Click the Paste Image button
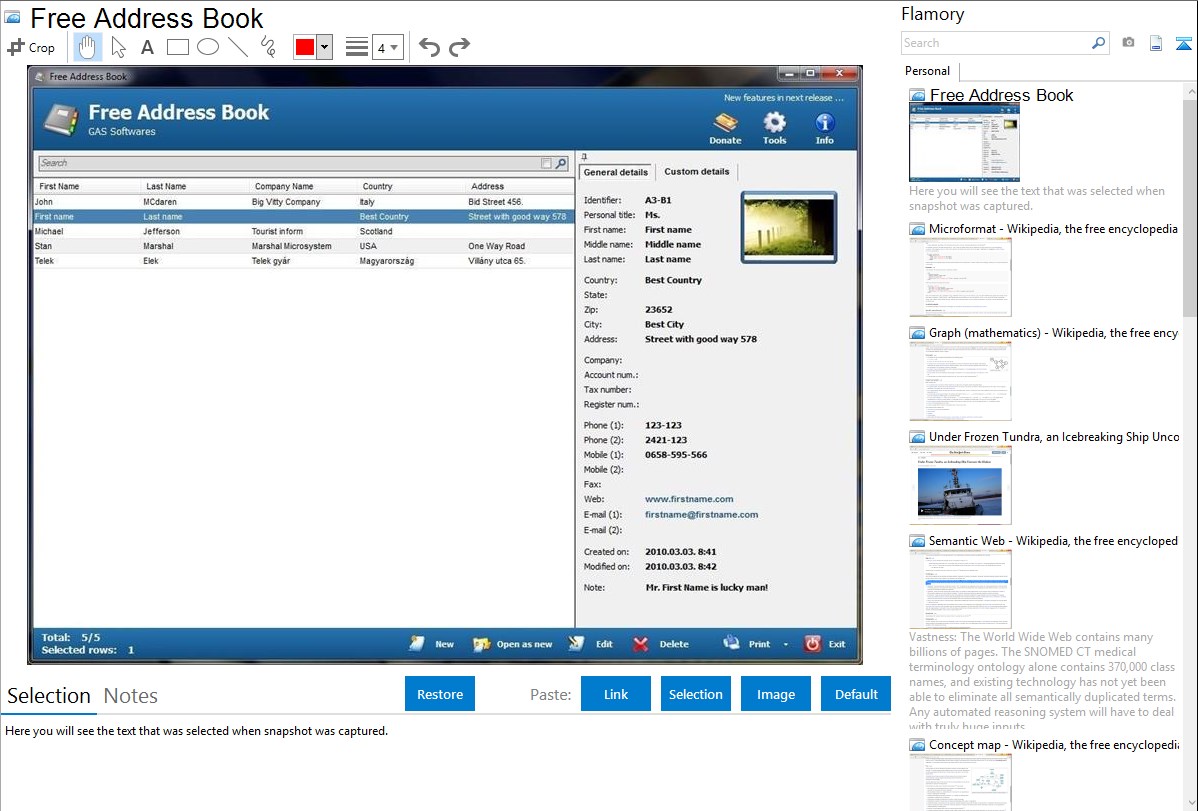Image resolution: width=1198 pixels, height=811 pixels. coord(775,694)
